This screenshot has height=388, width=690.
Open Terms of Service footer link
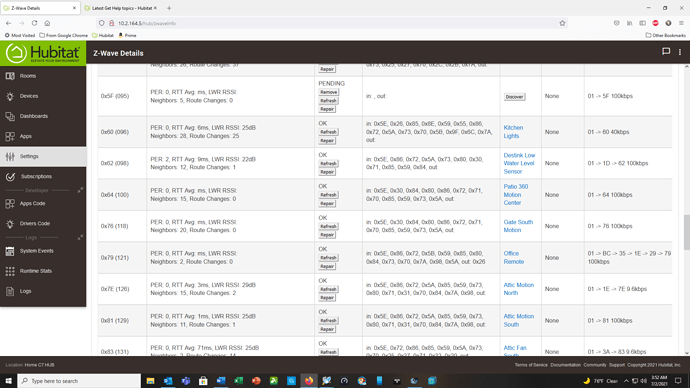(x=531, y=365)
